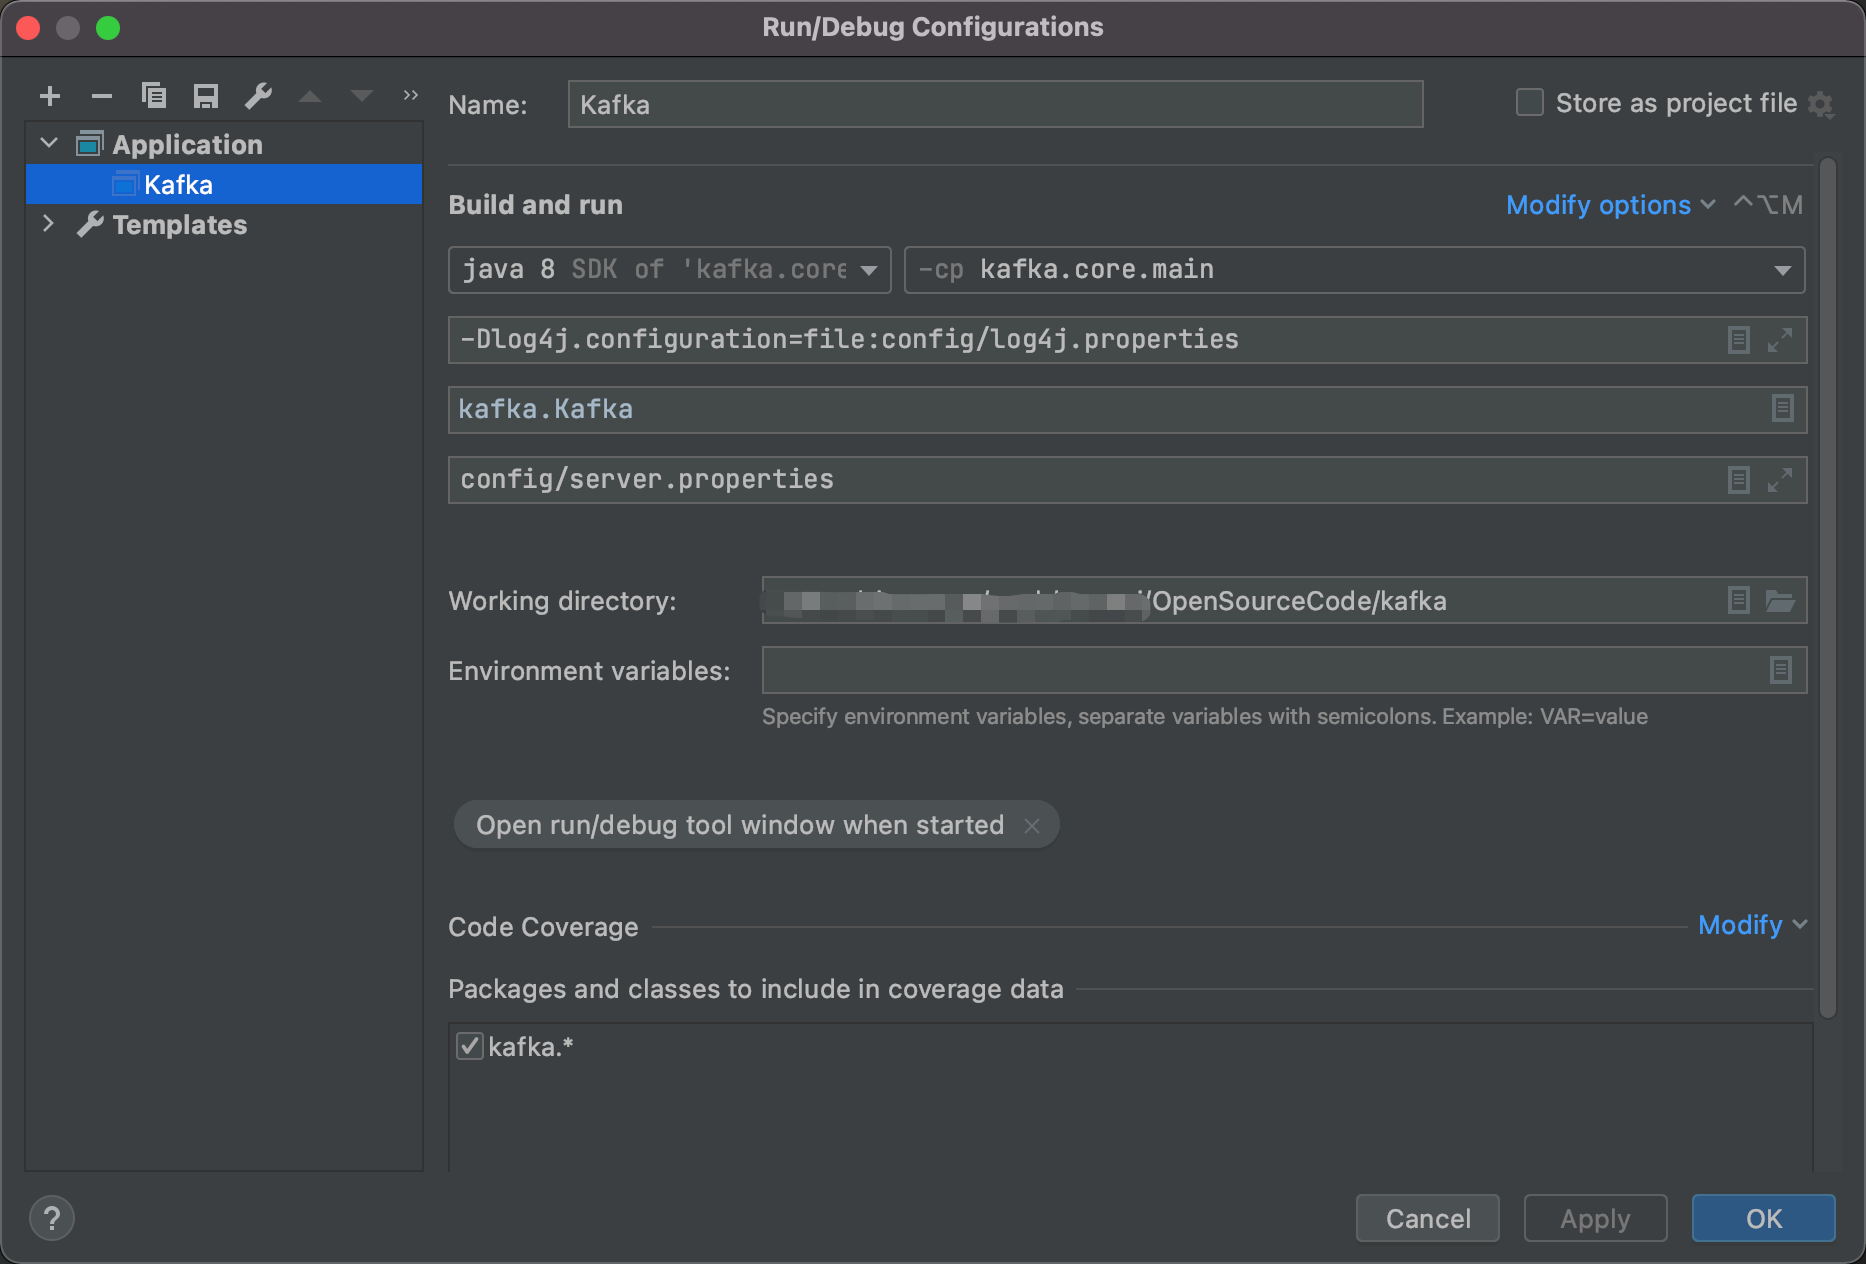The image size is (1866, 1264).
Task: Show more toolbar actions with the double chevron
Action: [x=410, y=95]
